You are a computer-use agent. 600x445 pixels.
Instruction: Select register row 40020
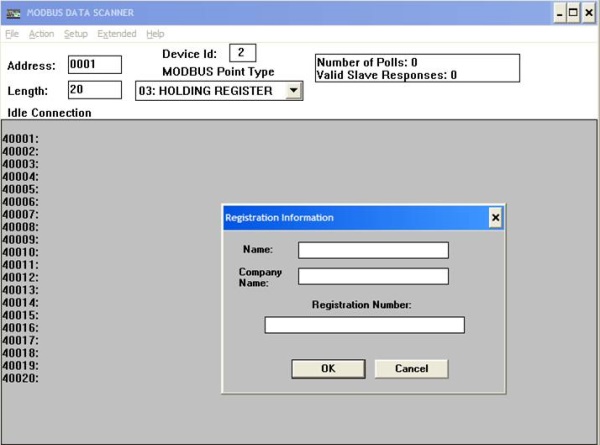(x=21, y=378)
